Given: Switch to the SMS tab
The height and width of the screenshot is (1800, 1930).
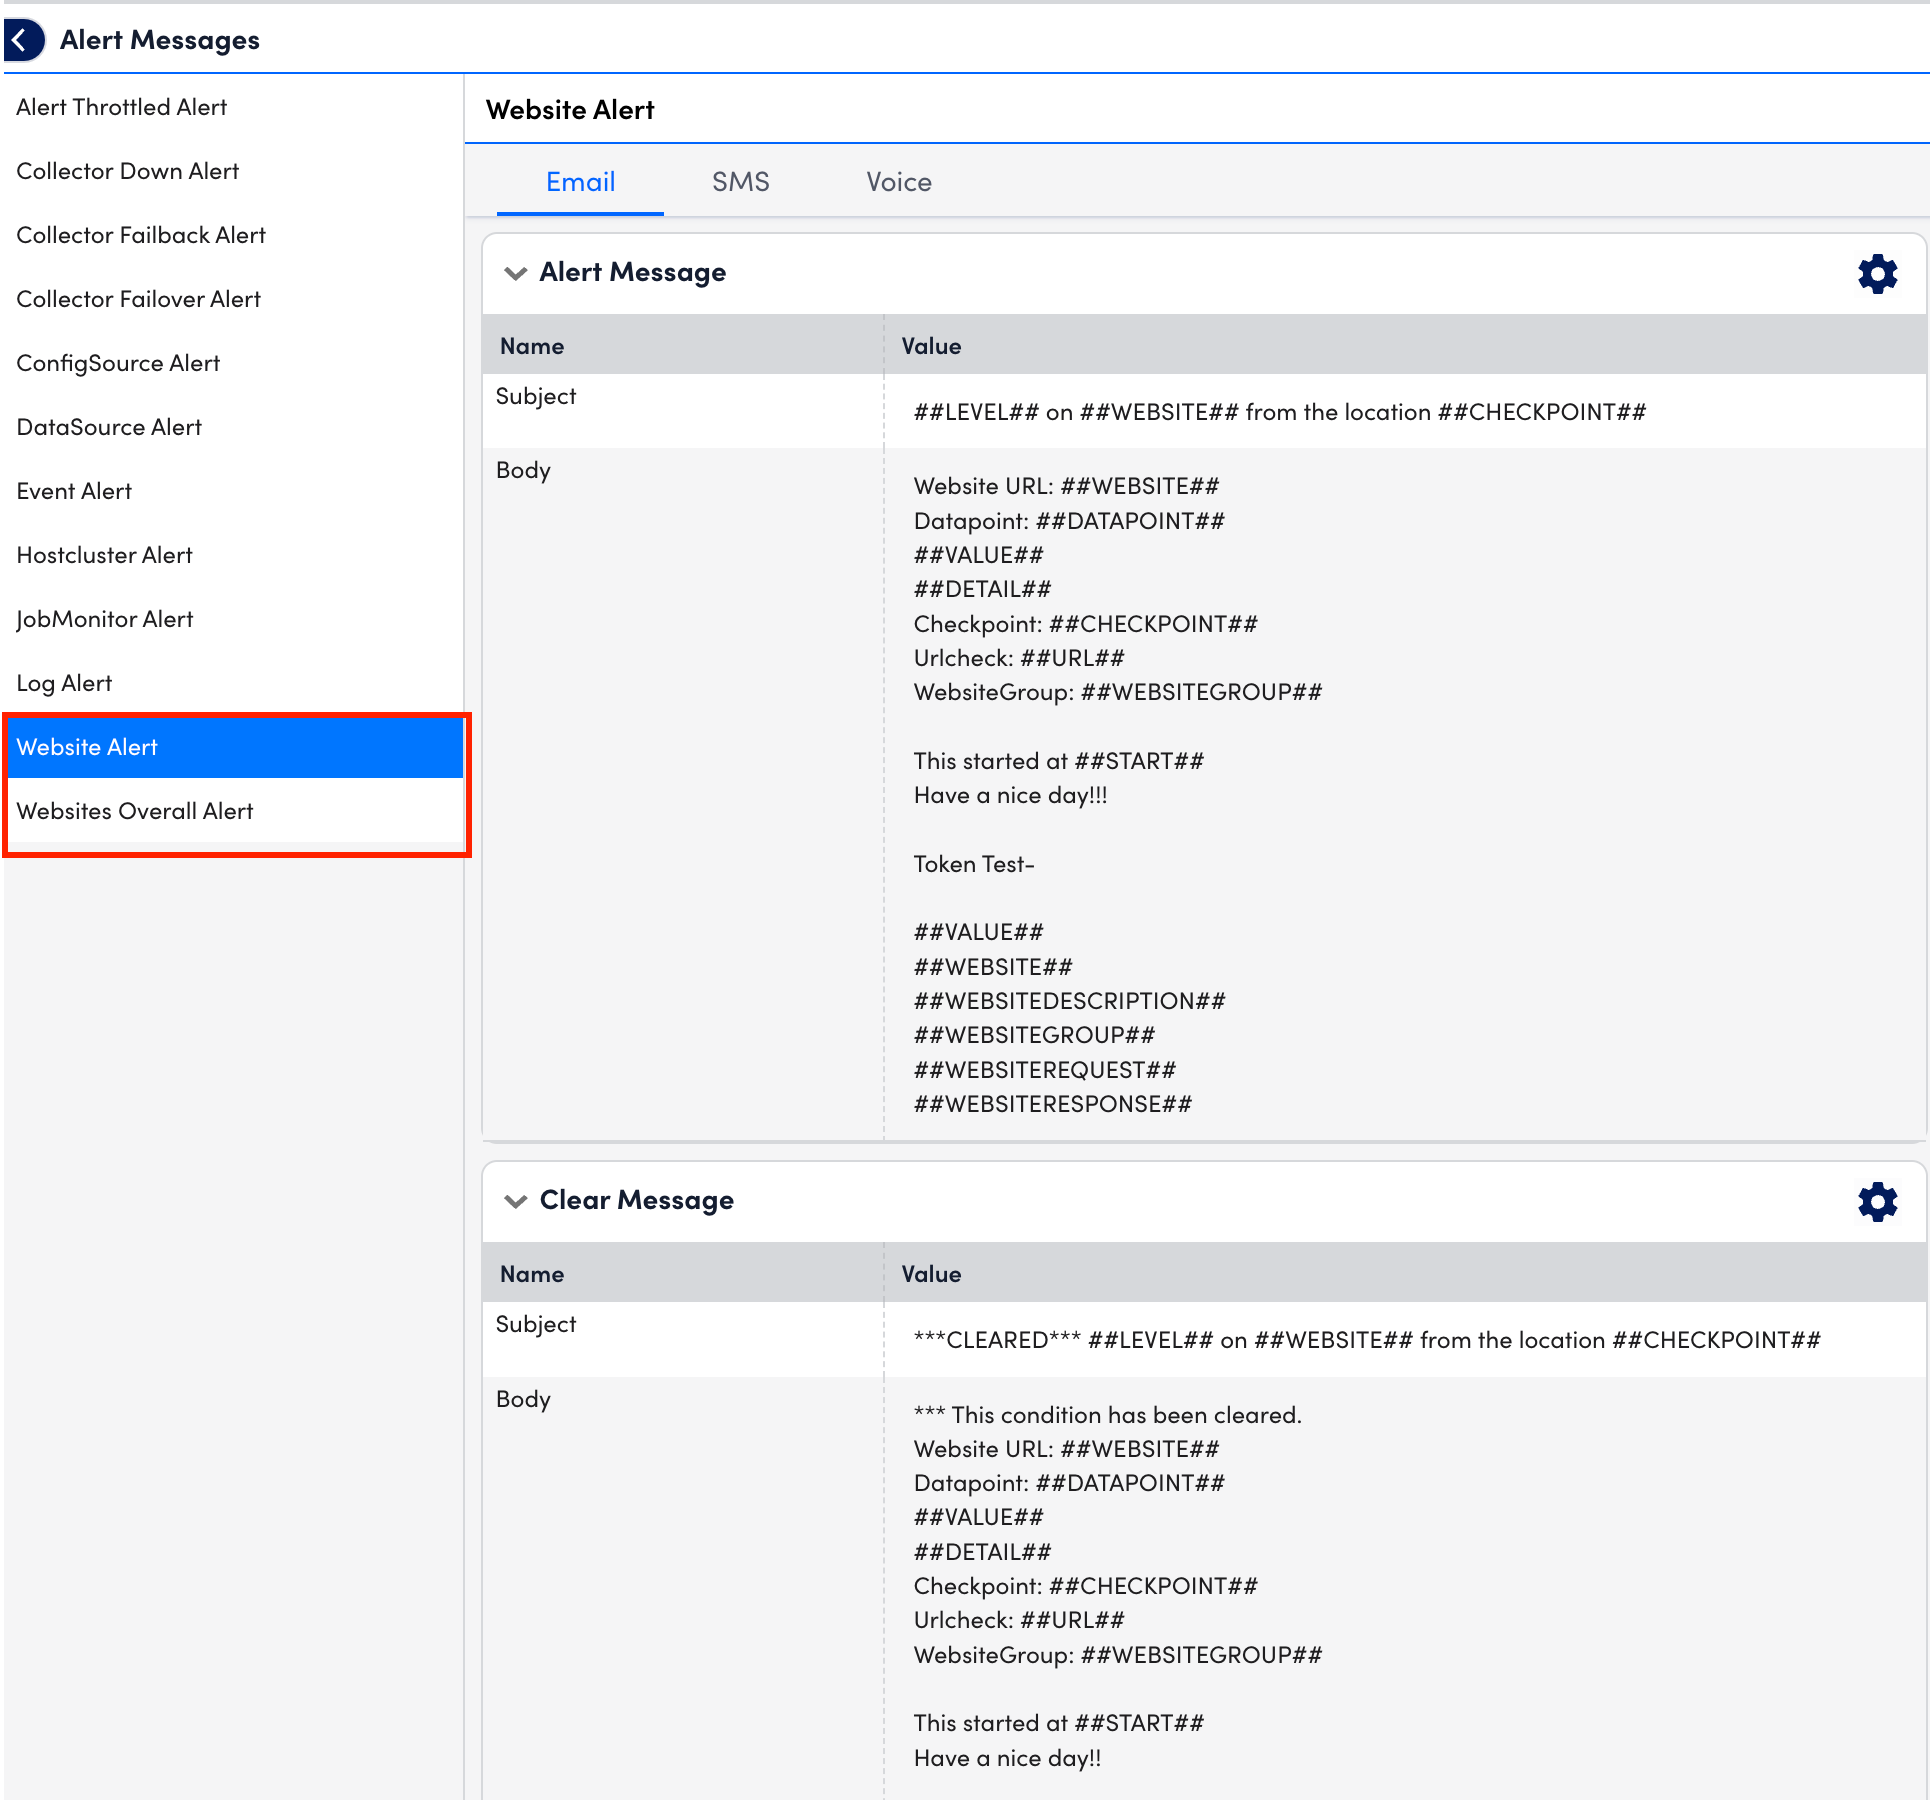Looking at the screenshot, I should coord(740,182).
